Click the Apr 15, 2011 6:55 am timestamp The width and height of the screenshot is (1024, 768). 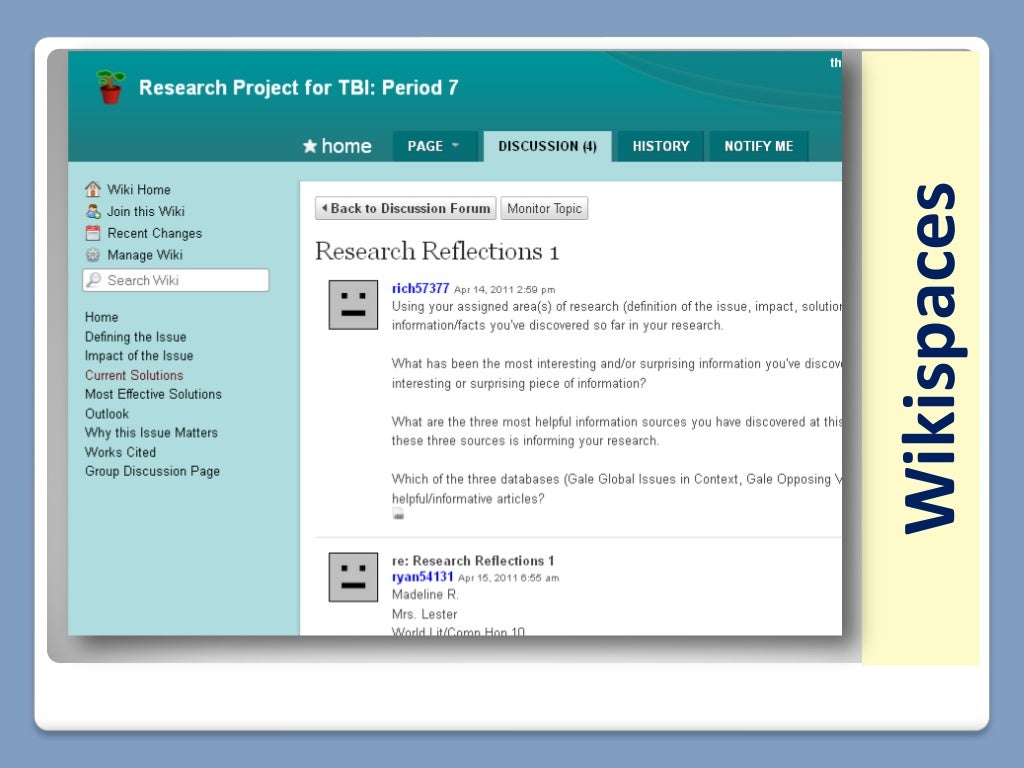[x=508, y=578]
